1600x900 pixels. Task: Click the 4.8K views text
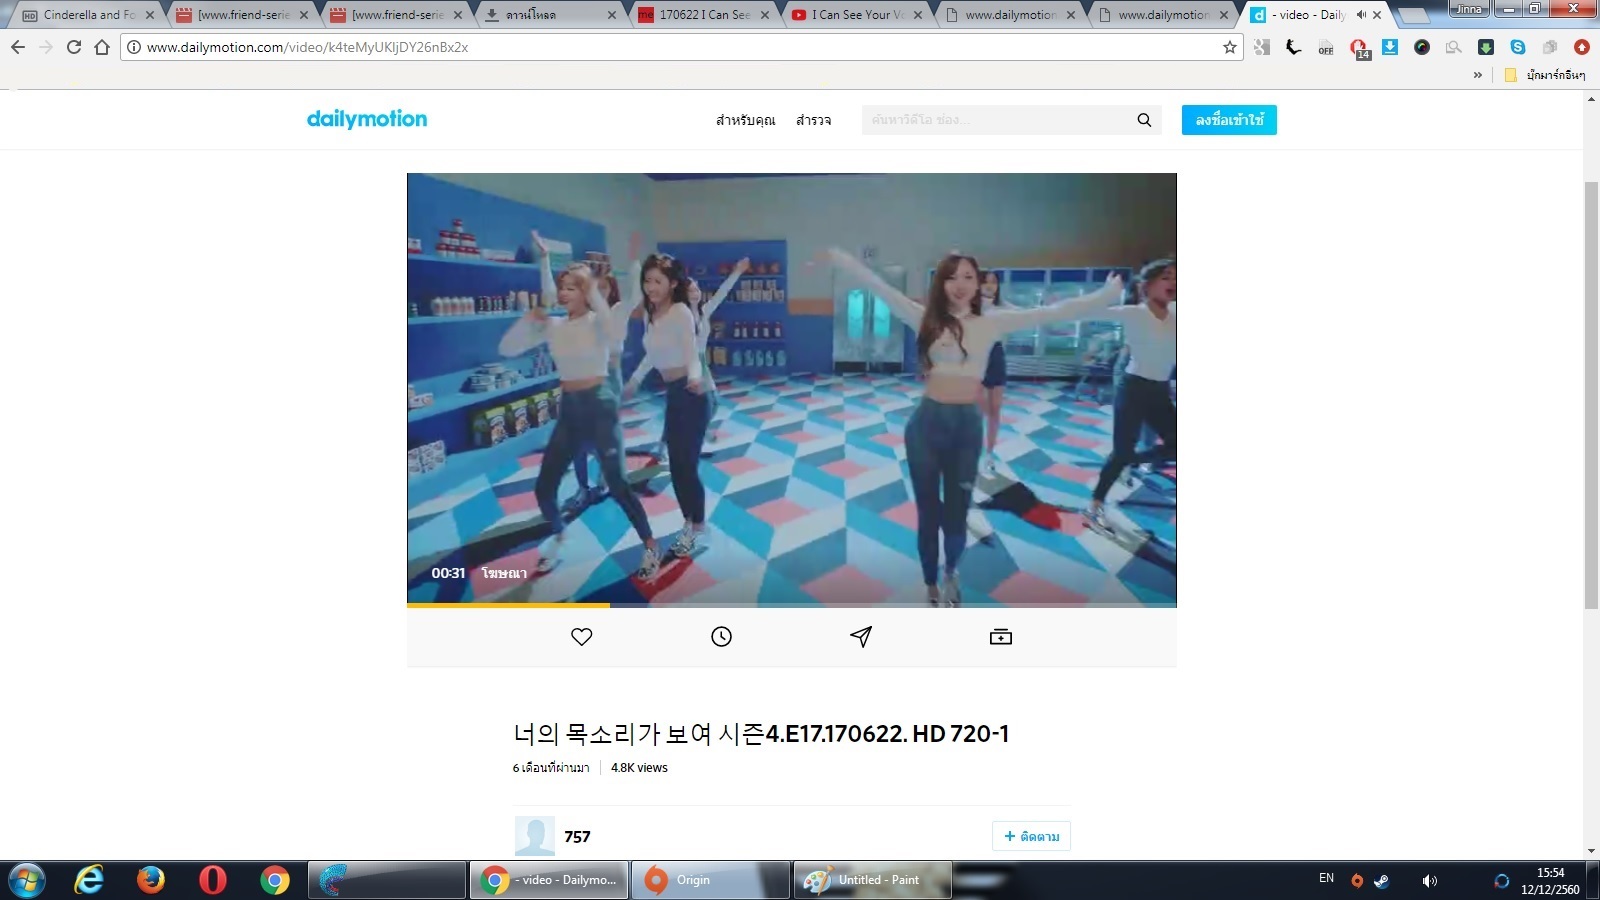pos(639,768)
